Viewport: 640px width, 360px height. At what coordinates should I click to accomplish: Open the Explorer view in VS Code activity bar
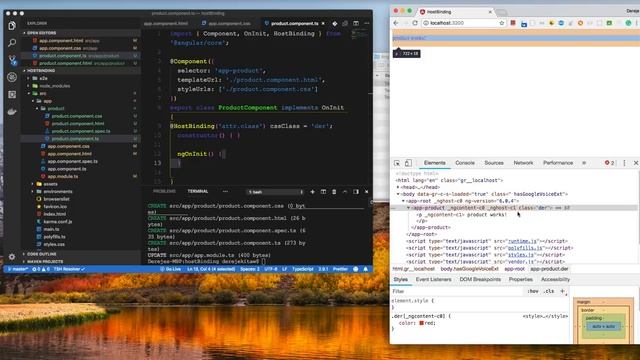pyautogui.click(x=12, y=26)
